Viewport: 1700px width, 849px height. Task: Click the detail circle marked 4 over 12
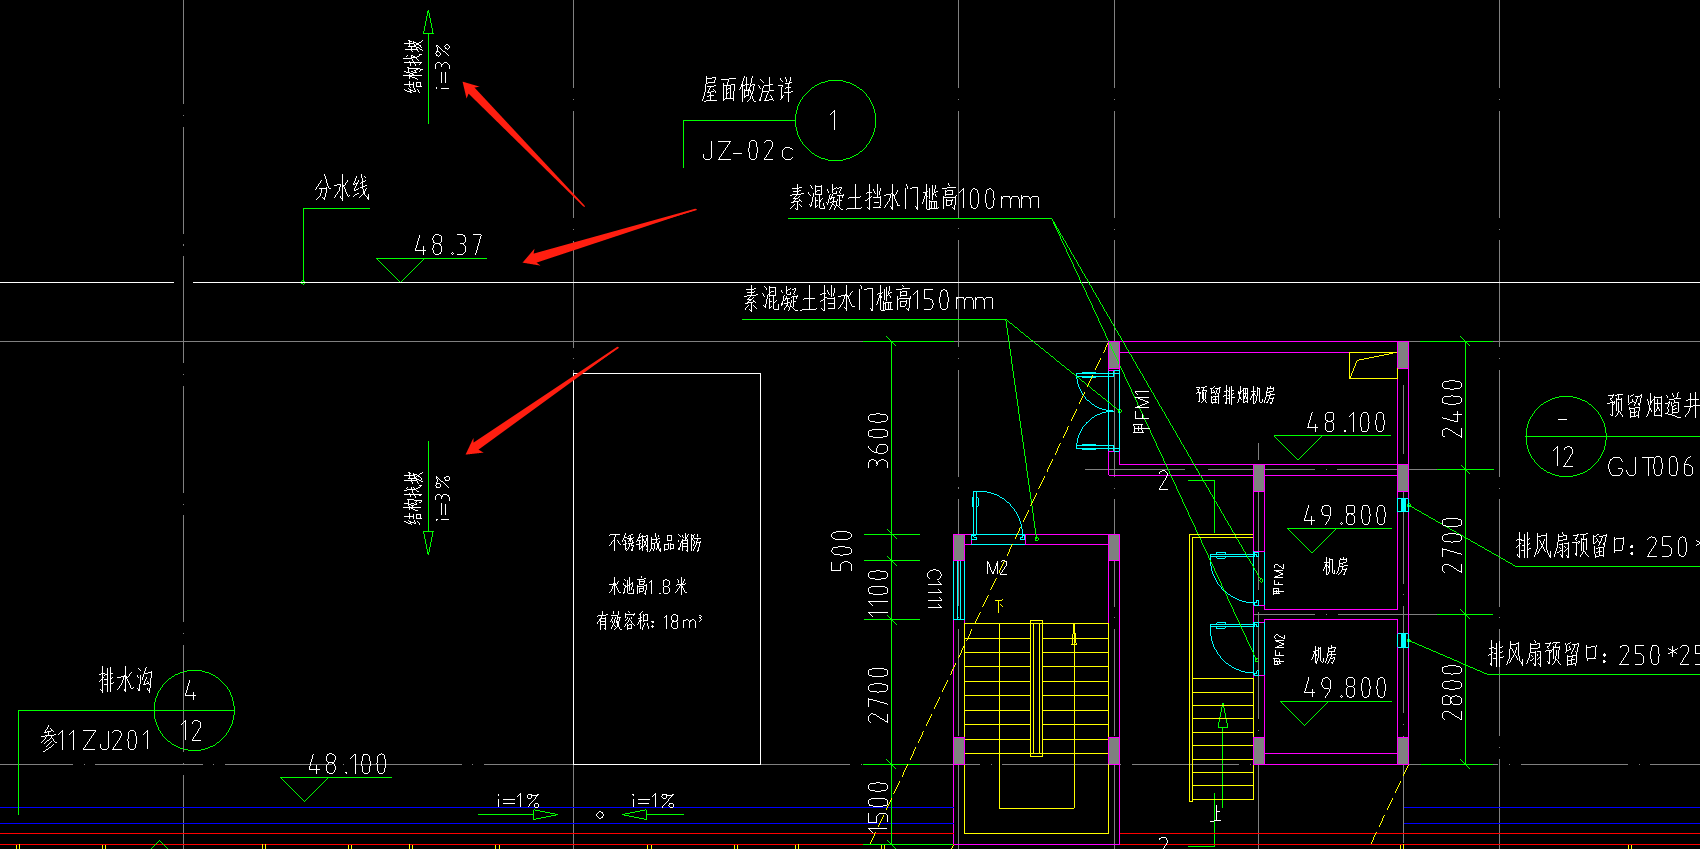[x=194, y=711]
